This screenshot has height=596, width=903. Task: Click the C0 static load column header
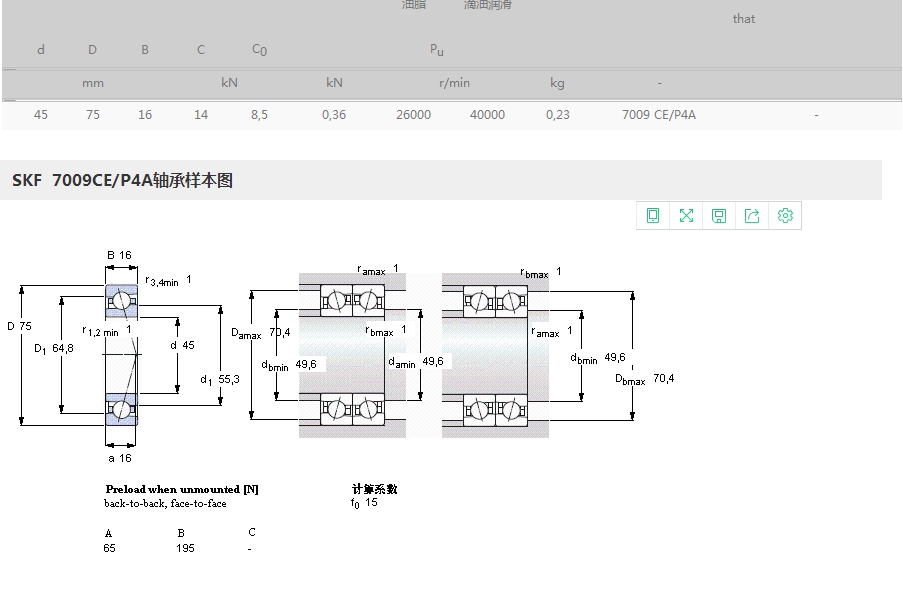[259, 50]
